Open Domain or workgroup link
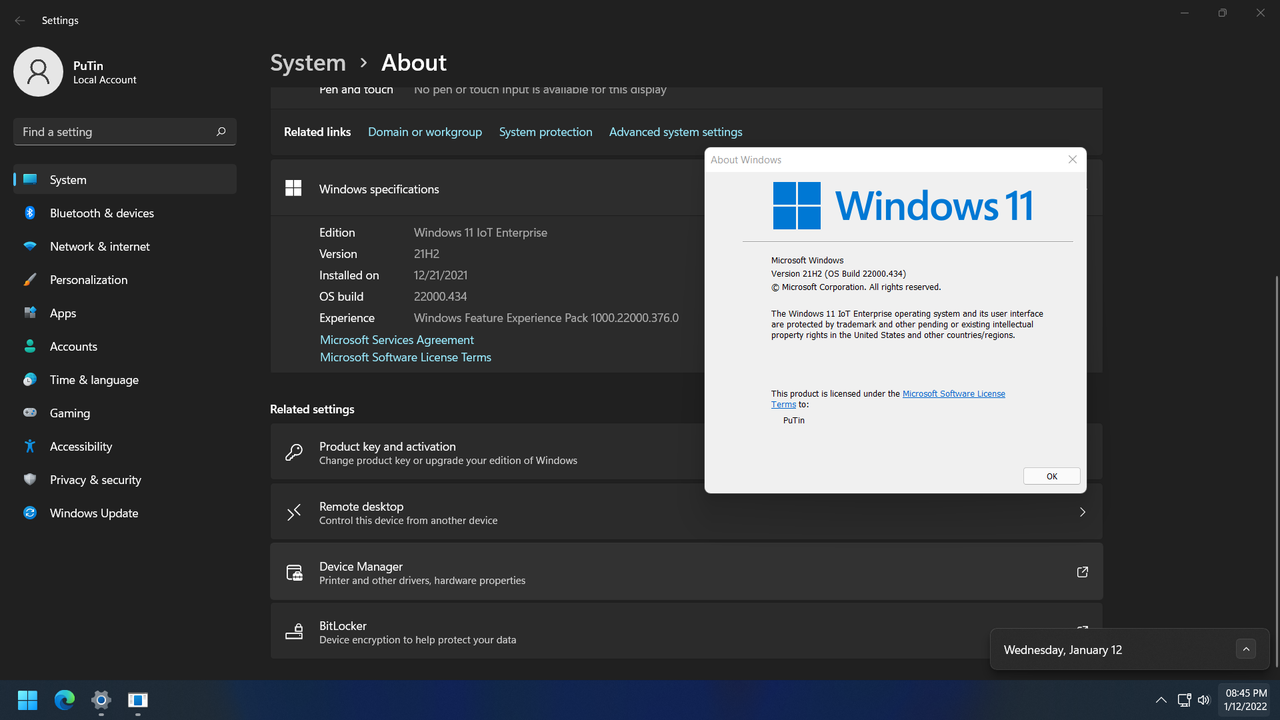The image size is (1280, 720). point(424,132)
